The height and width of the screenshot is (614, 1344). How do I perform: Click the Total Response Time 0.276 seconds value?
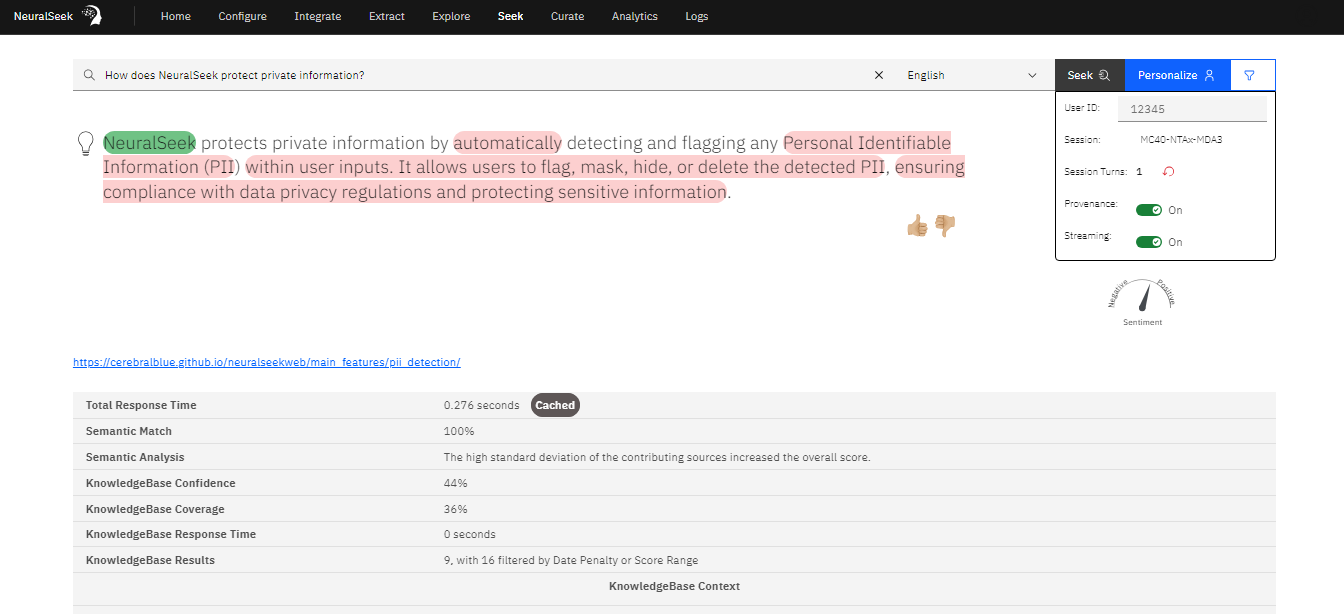pyautogui.click(x=482, y=405)
